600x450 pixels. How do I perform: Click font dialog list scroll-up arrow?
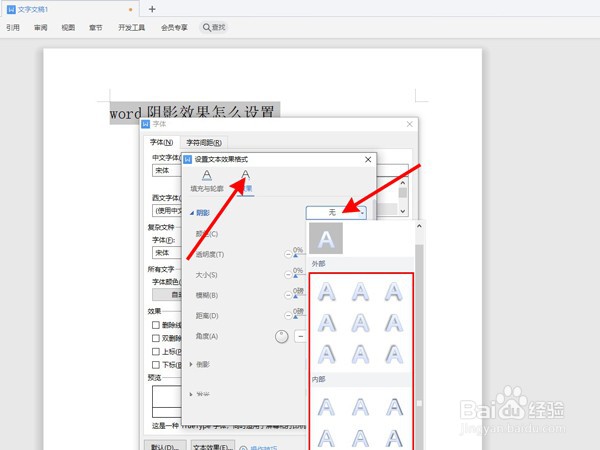coord(403,183)
